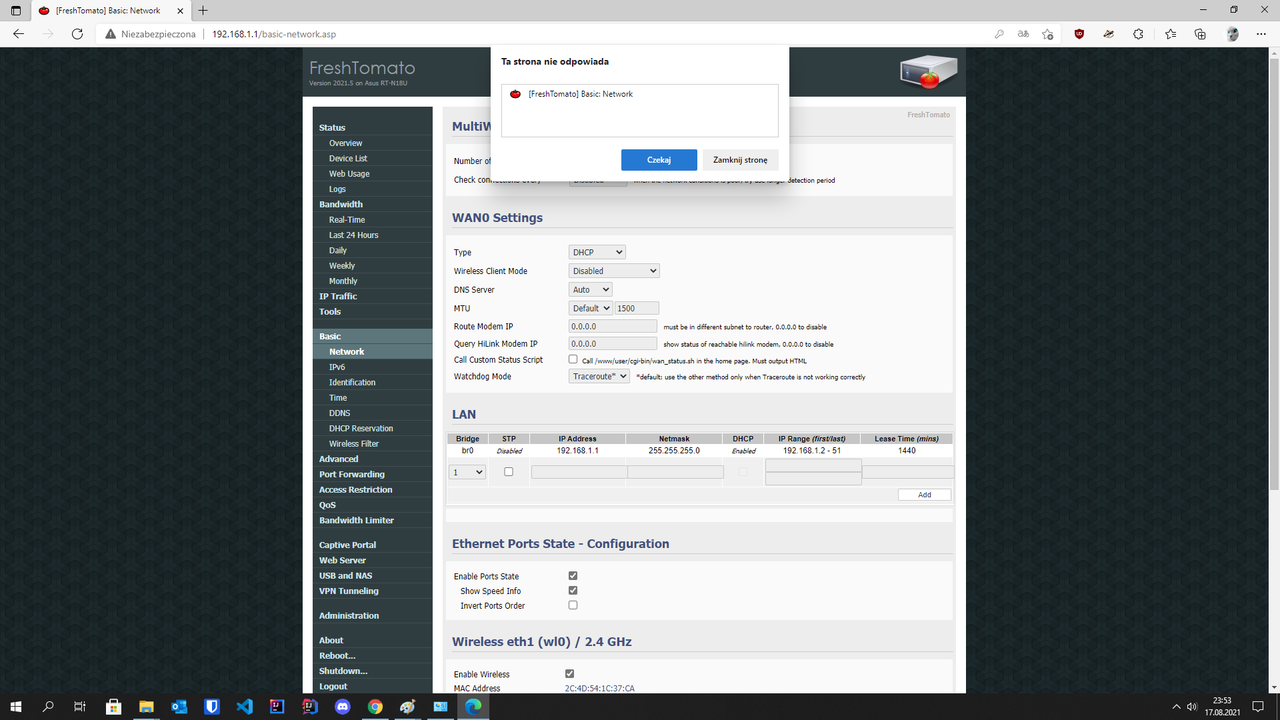This screenshot has height=720, width=1280.
Task: Open Outlook from taskbar
Action: click(179, 706)
